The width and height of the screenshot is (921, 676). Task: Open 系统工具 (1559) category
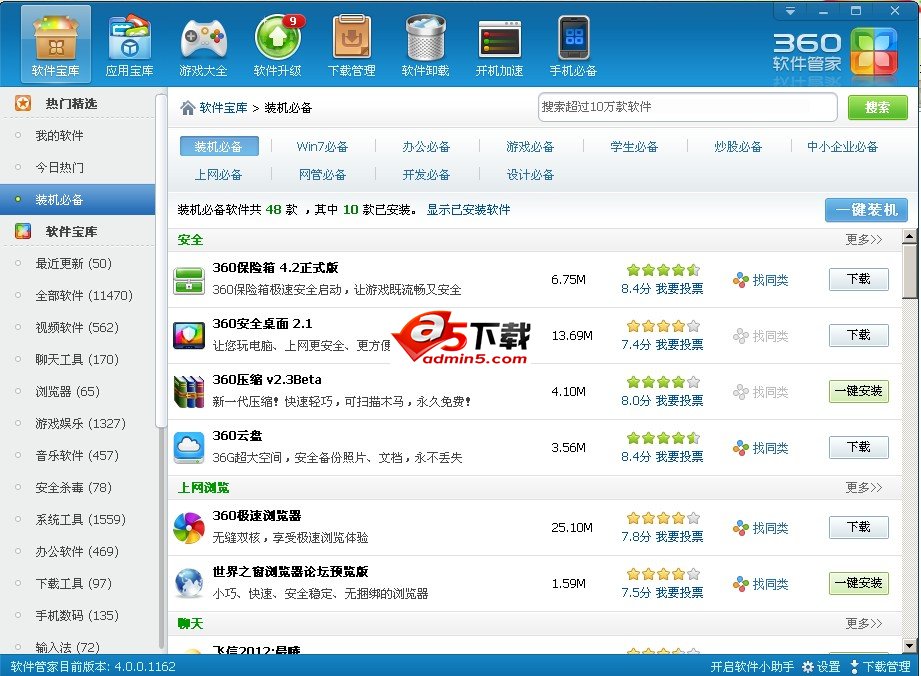tap(78, 519)
